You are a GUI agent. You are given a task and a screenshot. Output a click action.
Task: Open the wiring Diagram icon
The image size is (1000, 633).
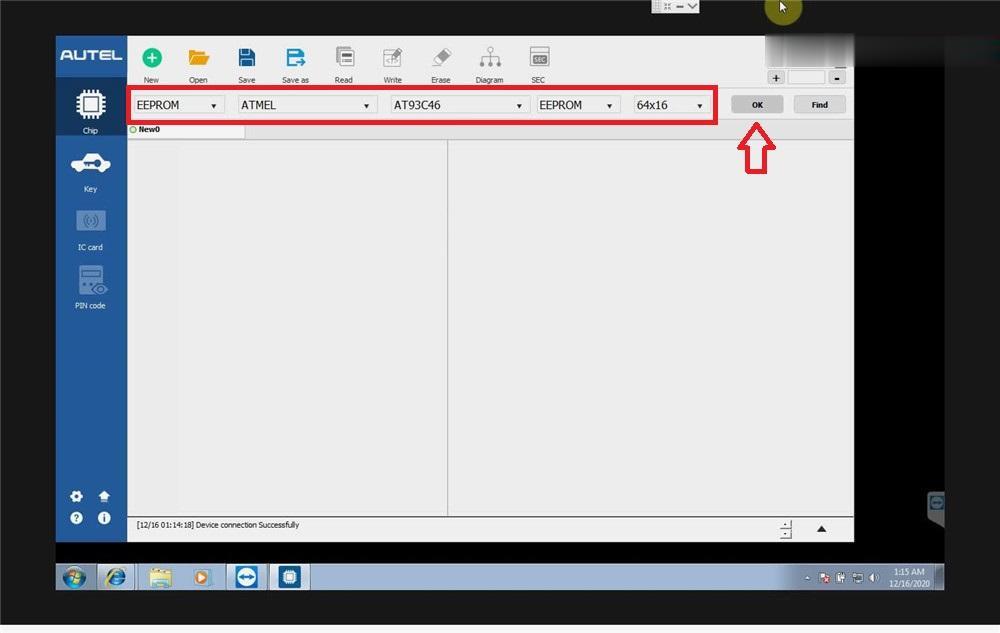tap(490, 57)
